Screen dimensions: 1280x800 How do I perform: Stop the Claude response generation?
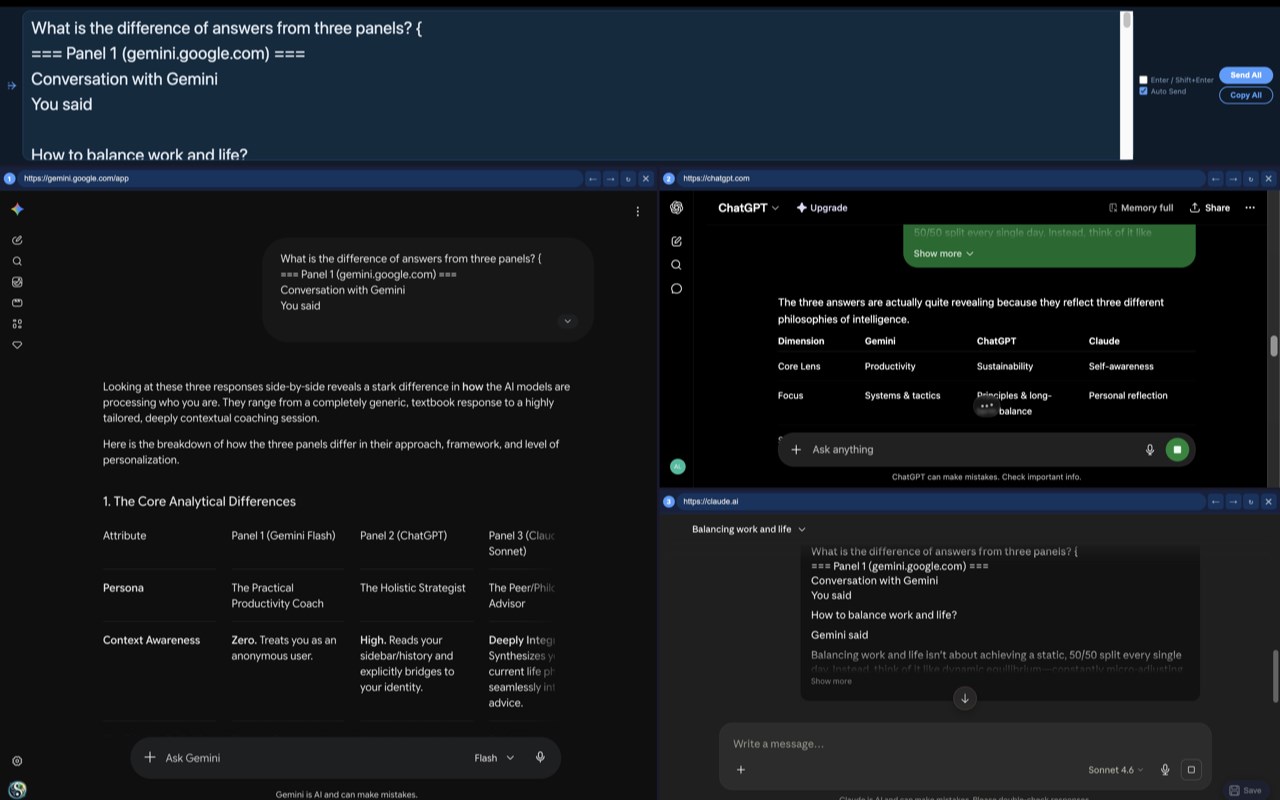[1191, 770]
